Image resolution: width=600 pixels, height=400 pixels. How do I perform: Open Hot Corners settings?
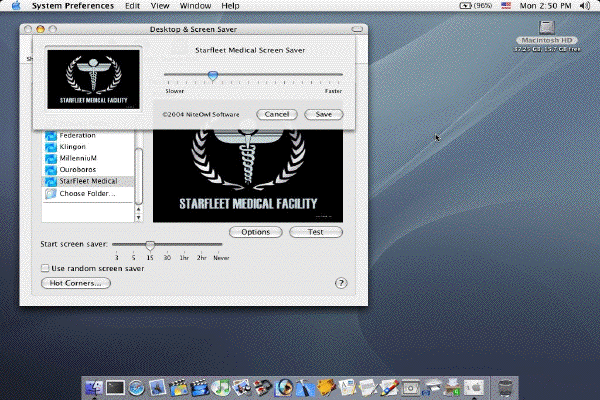point(76,283)
